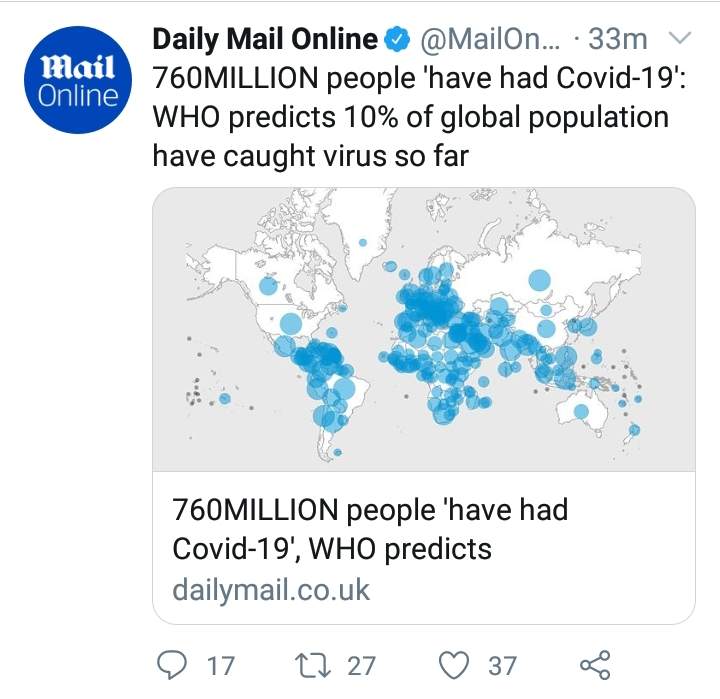720x699 pixels.
Task: Click the Greenland dot on map
Action: 363,242
